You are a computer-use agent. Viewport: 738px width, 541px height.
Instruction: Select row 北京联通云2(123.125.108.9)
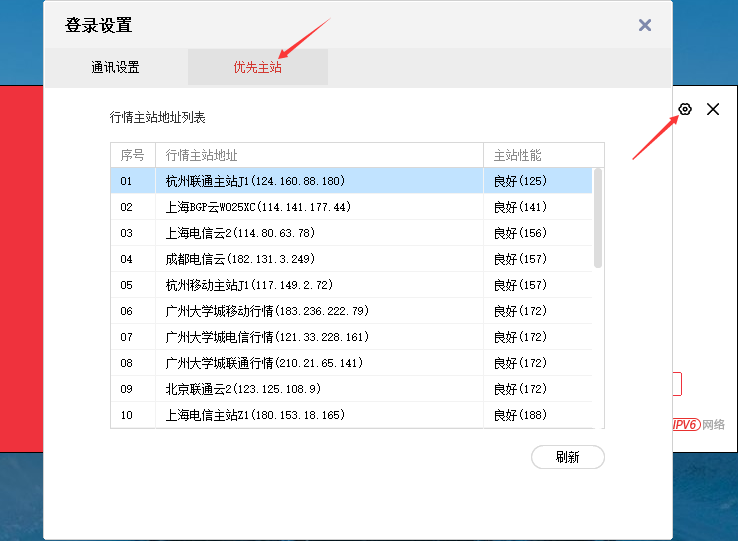[351, 388]
